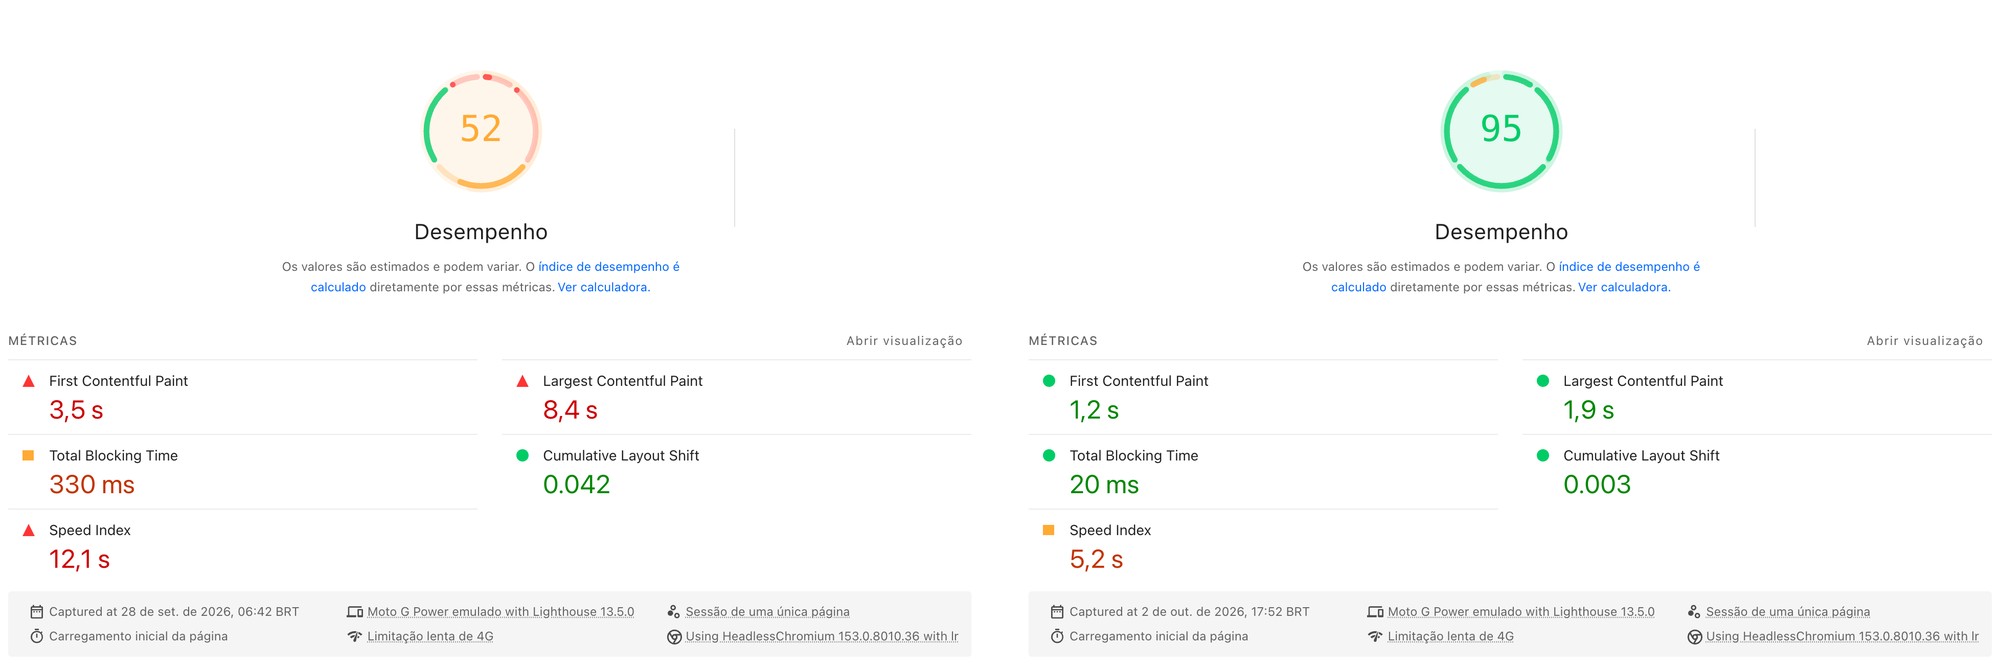Image resolution: width=2000 pixels, height=669 pixels.
Task: Click Chromium icon in the 52-score report footer
Action: (x=674, y=637)
